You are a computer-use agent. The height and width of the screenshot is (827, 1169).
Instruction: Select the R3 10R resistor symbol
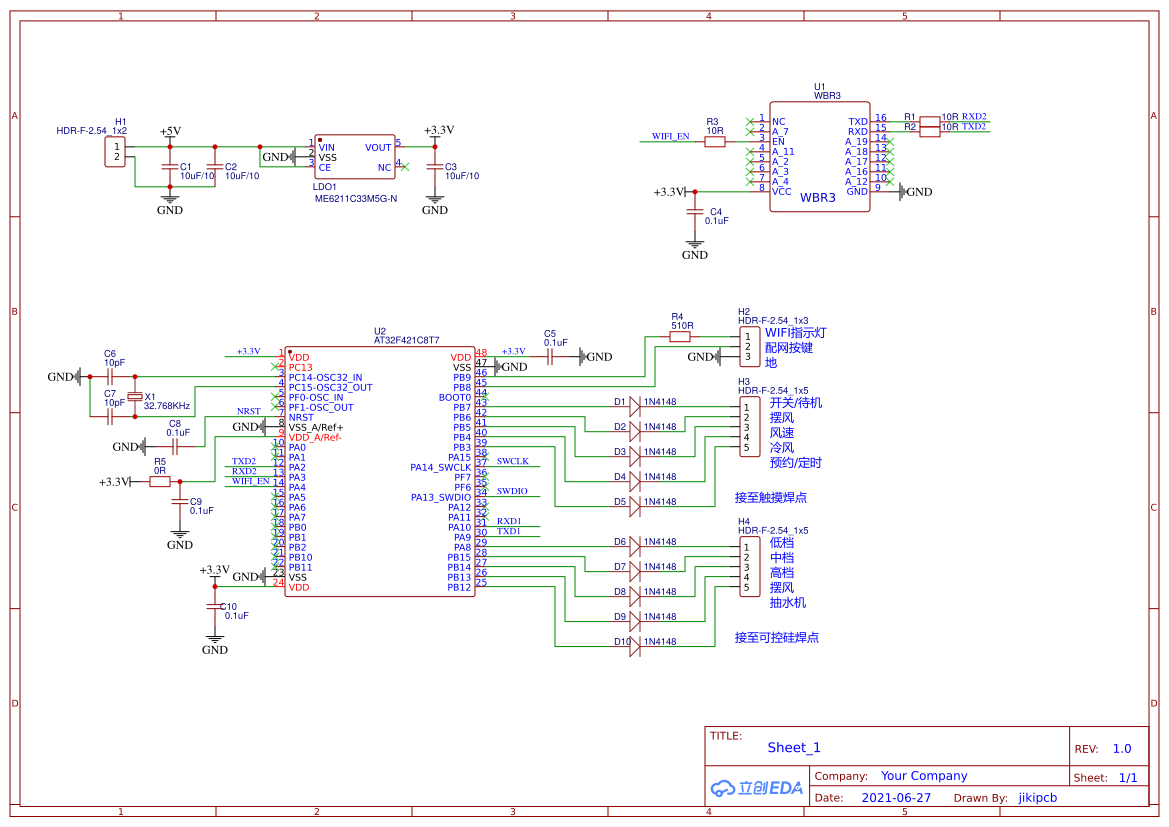click(x=714, y=142)
